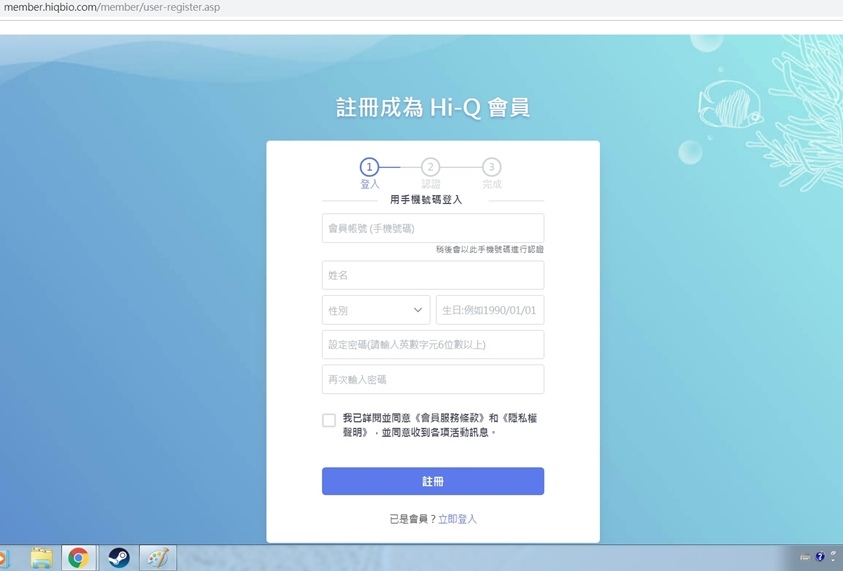843x571 pixels.
Task: Focus the 生日 birthday input field
Action: tap(490, 310)
